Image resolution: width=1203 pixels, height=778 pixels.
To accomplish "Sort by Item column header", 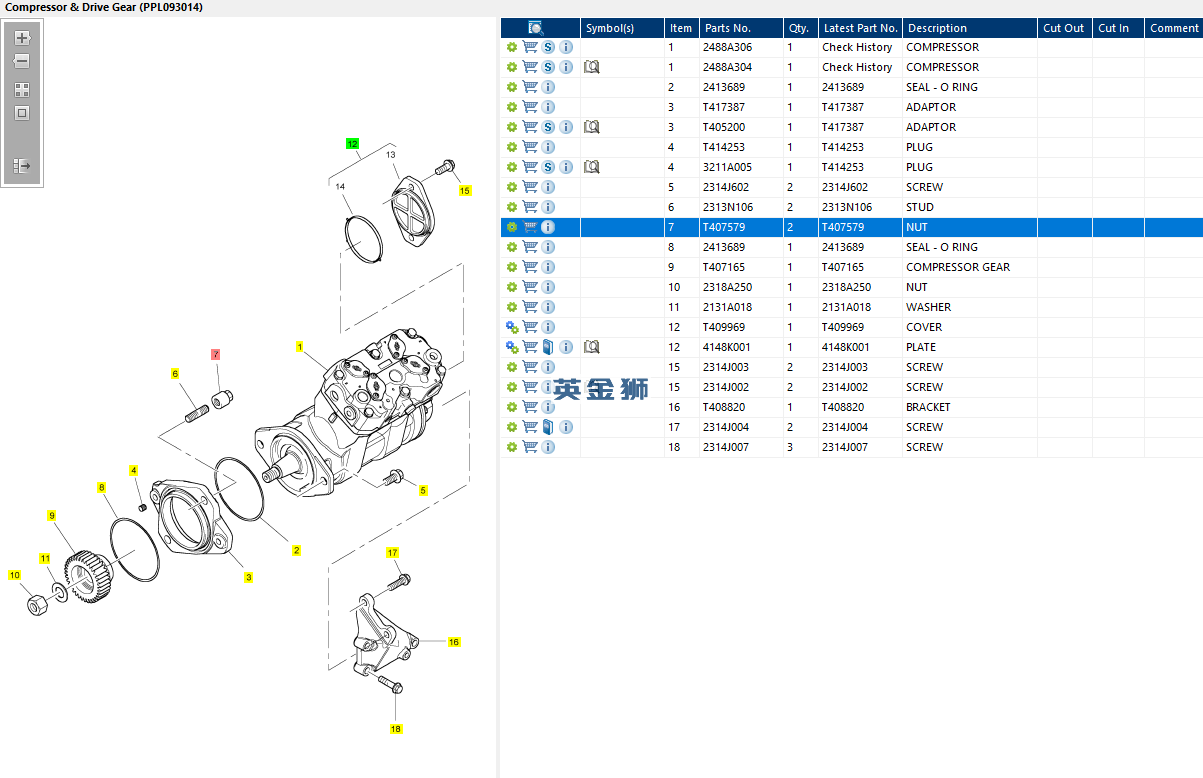I will 681,28.
